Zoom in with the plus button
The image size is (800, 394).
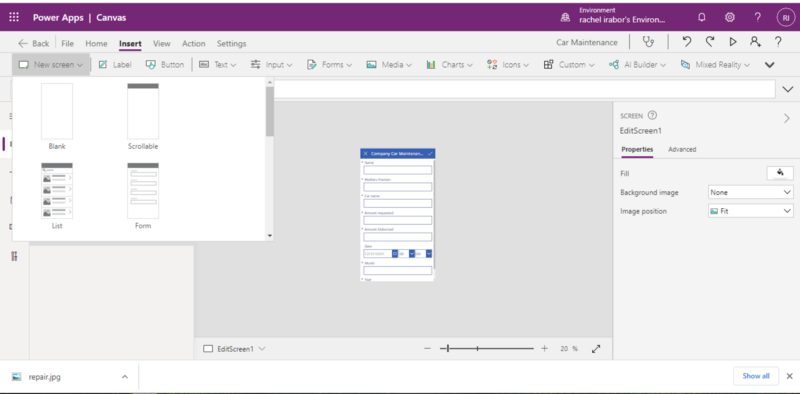[544, 349]
